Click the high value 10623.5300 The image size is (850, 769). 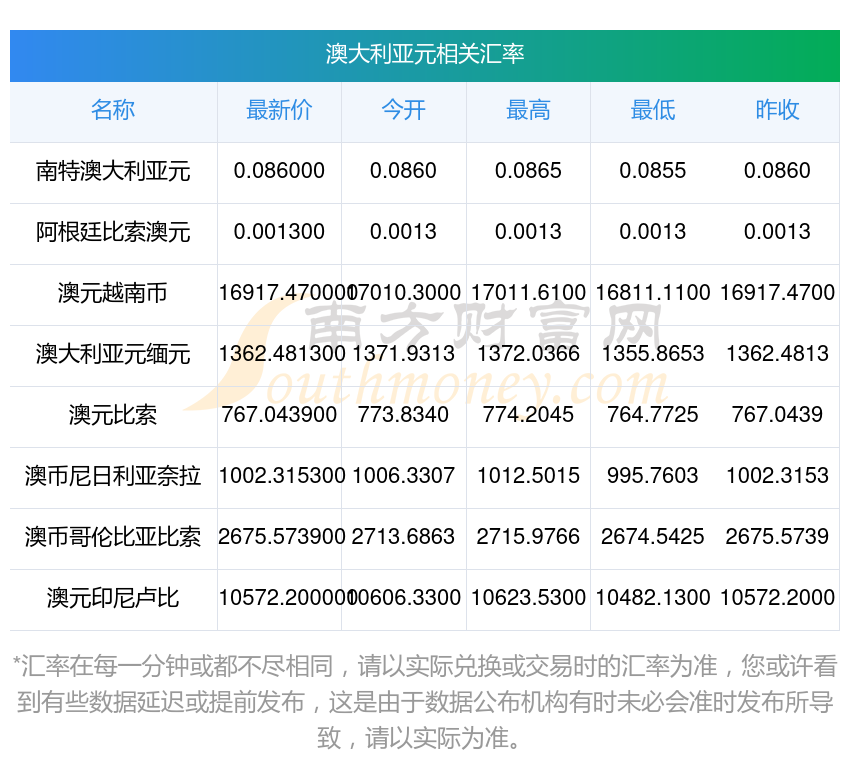[529, 597]
